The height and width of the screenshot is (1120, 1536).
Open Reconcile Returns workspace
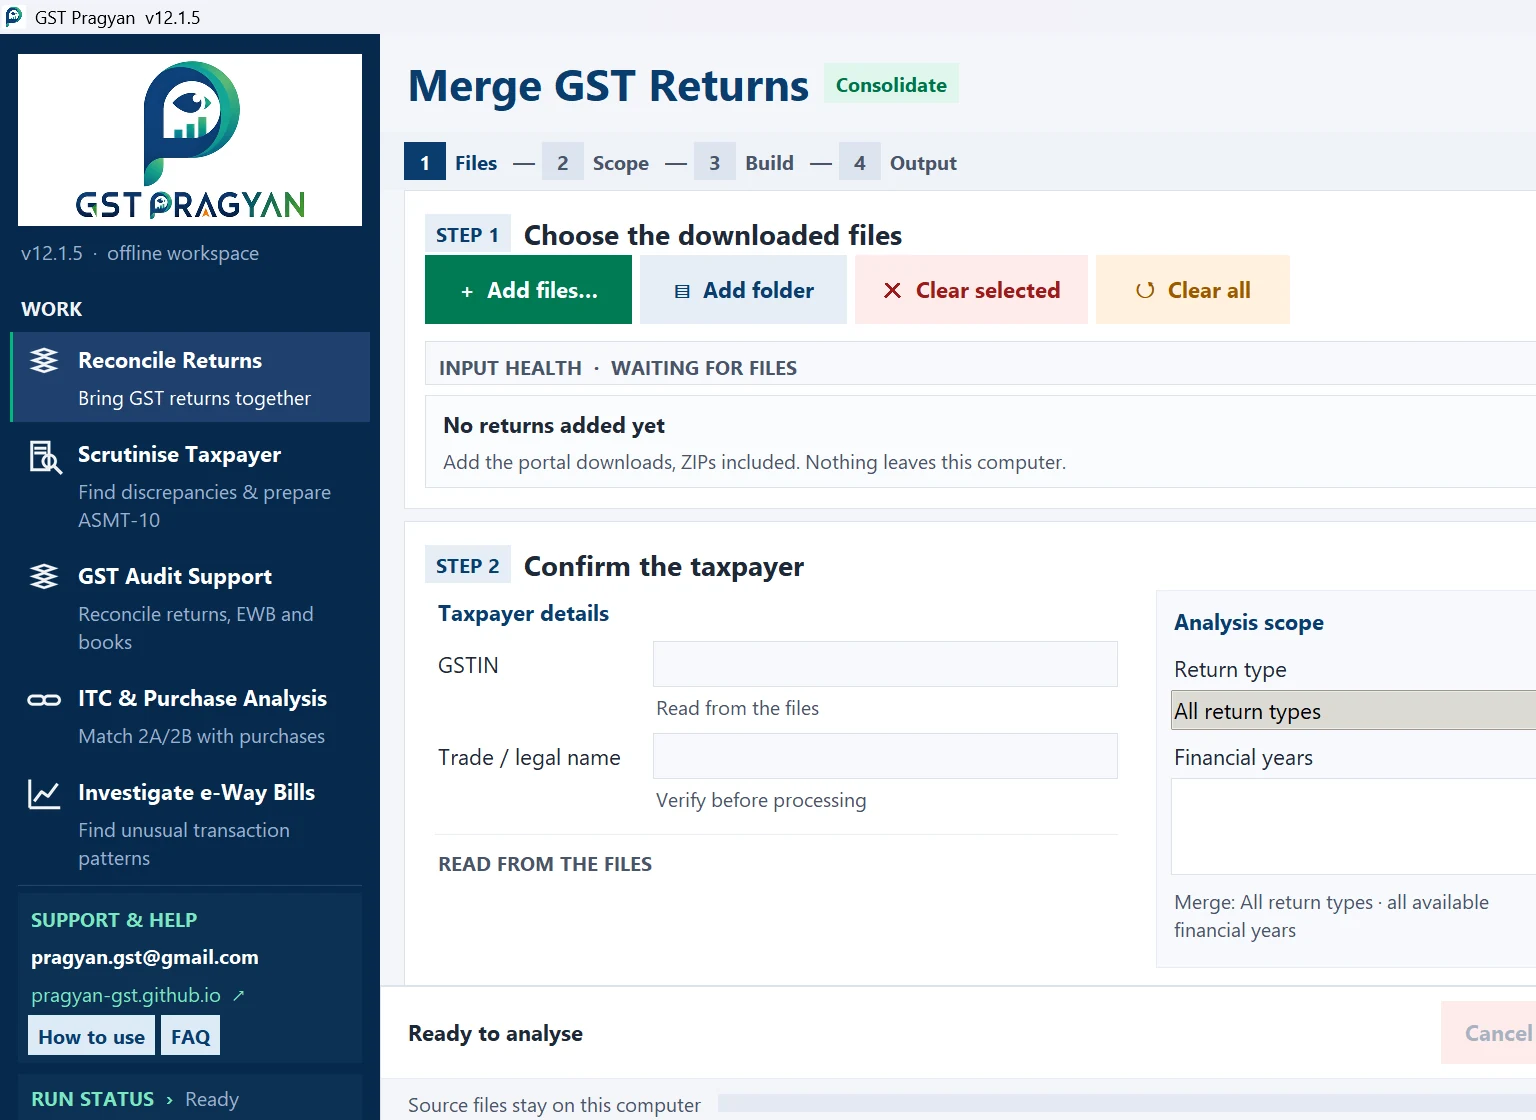(190, 377)
